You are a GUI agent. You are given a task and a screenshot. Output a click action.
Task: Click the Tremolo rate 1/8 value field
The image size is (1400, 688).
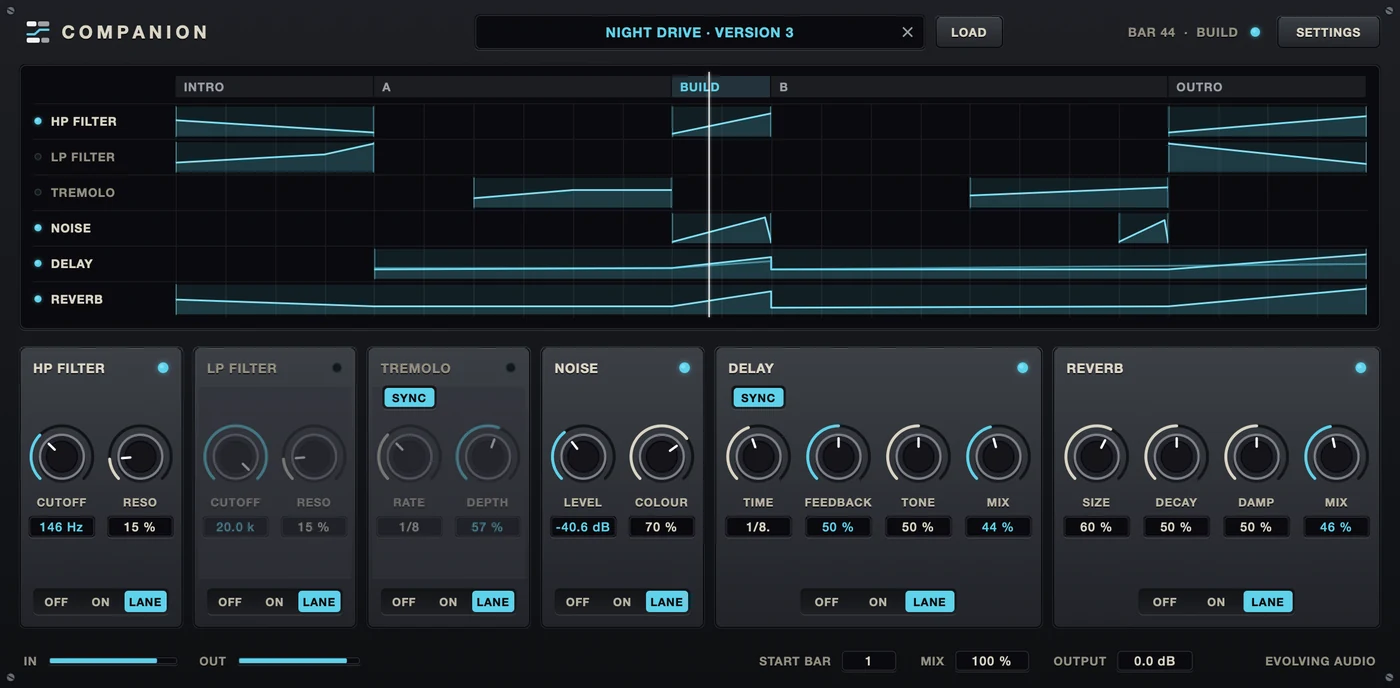click(x=409, y=527)
